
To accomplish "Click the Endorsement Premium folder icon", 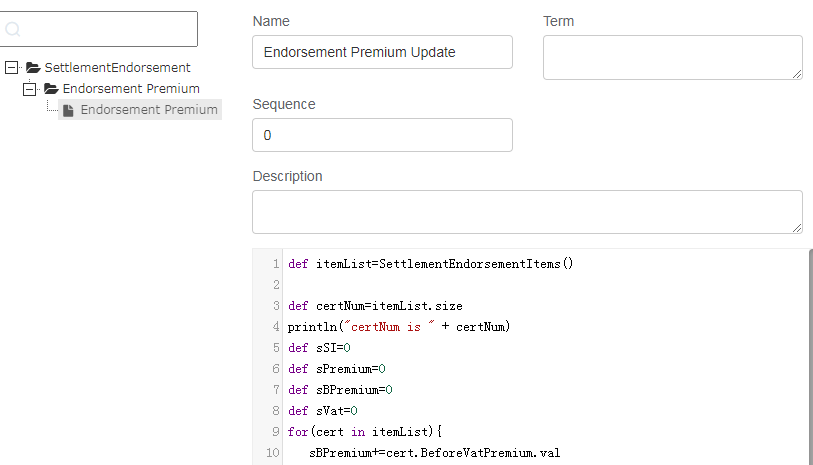I will [51, 89].
